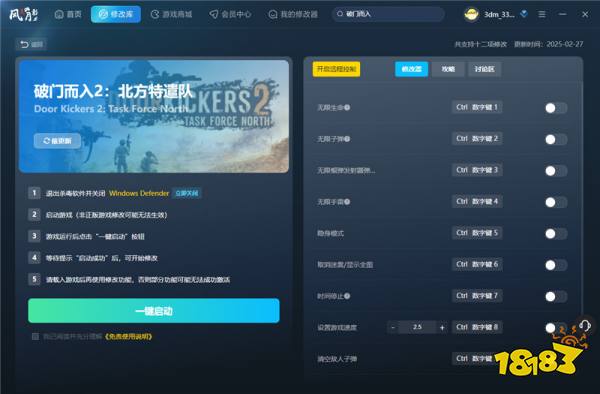Viewport: 600px width, 394px height.
Task: Click the title 破门而入2：北方特遣队
Action: [113, 91]
